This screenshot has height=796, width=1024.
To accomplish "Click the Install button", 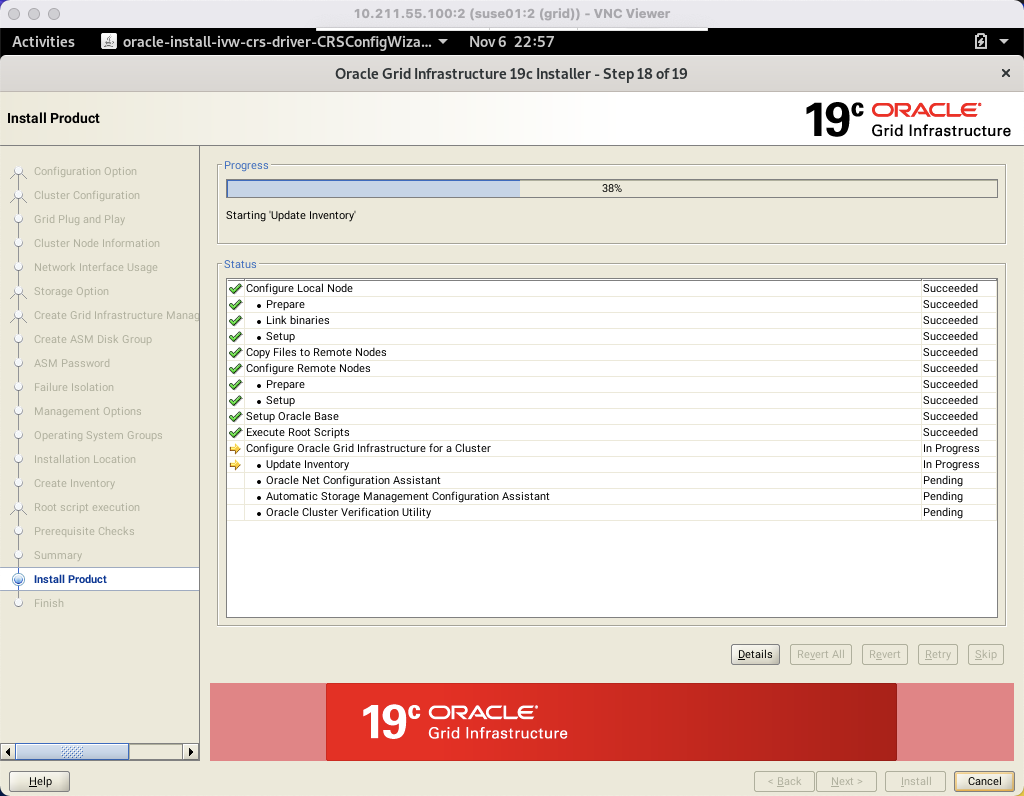I will point(916,781).
